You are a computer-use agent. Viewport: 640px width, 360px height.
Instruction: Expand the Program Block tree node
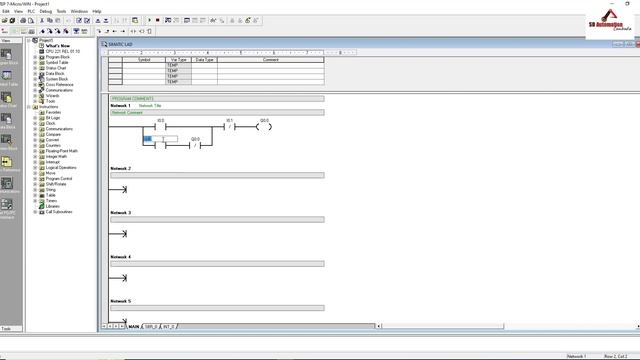pyautogui.click(x=35, y=57)
